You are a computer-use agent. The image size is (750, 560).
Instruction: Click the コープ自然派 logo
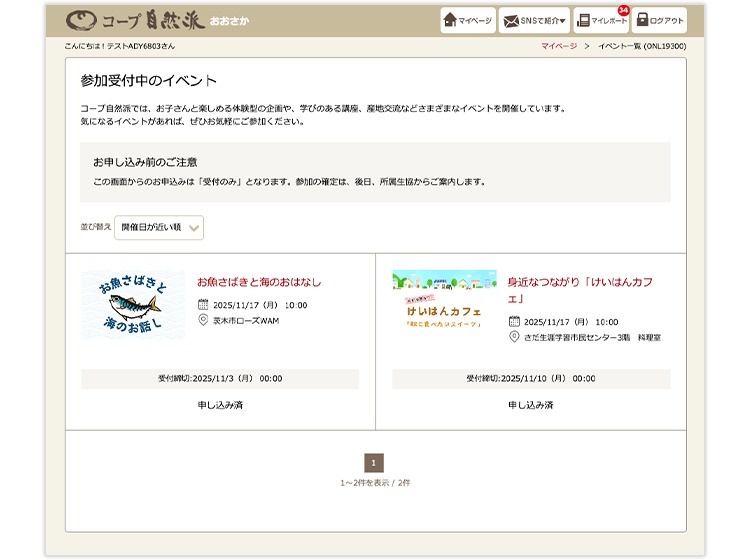pyautogui.click(x=157, y=21)
